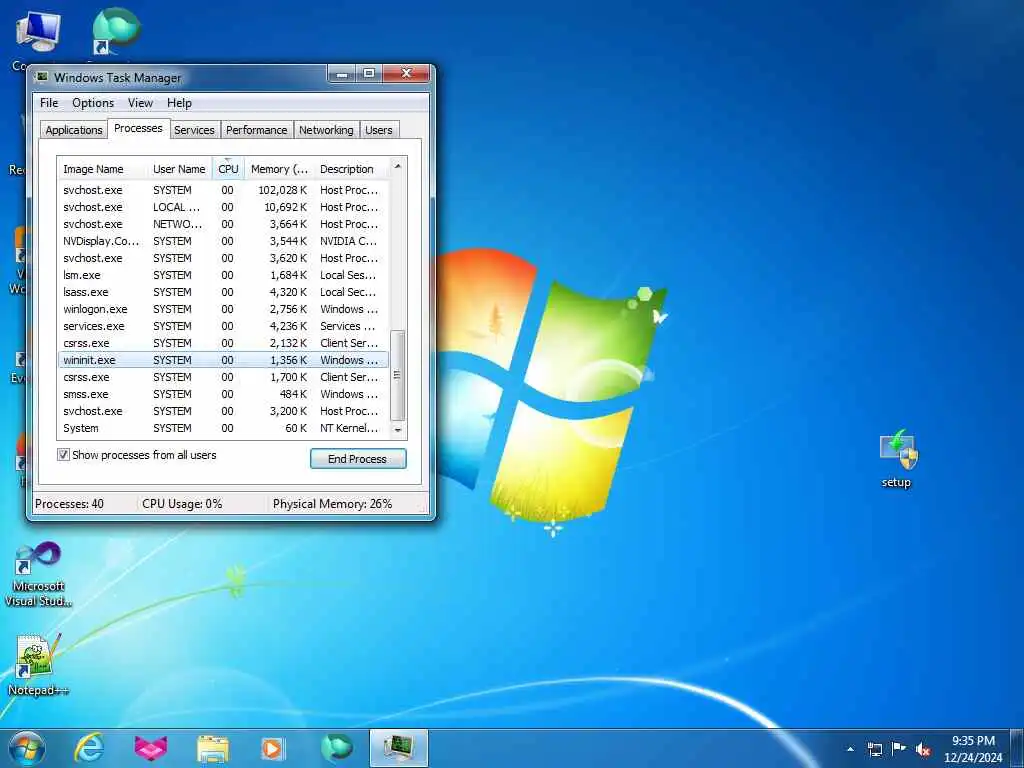This screenshot has width=1024, height=768.
Task: Sort by Image Name column
Action: 102,169
